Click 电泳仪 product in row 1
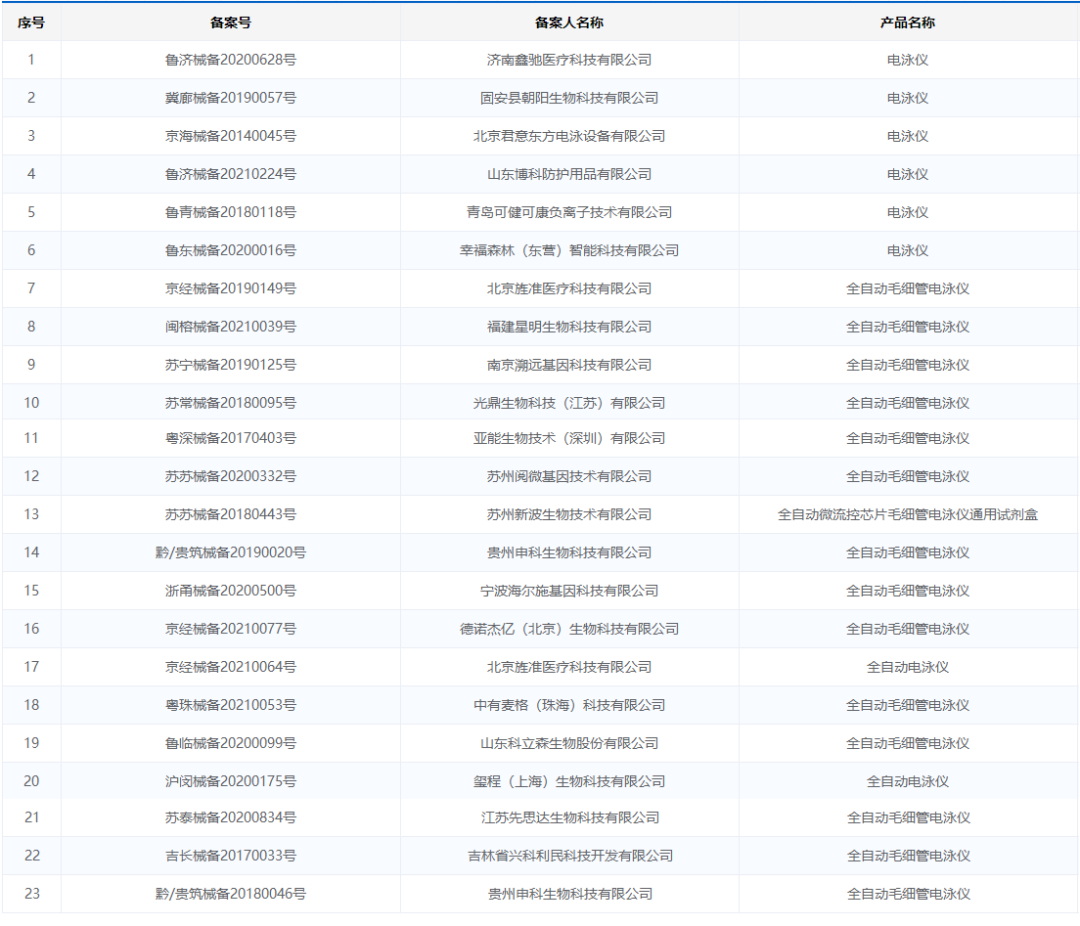This screenshot has width=1080, height=926. tap(907, 60)
